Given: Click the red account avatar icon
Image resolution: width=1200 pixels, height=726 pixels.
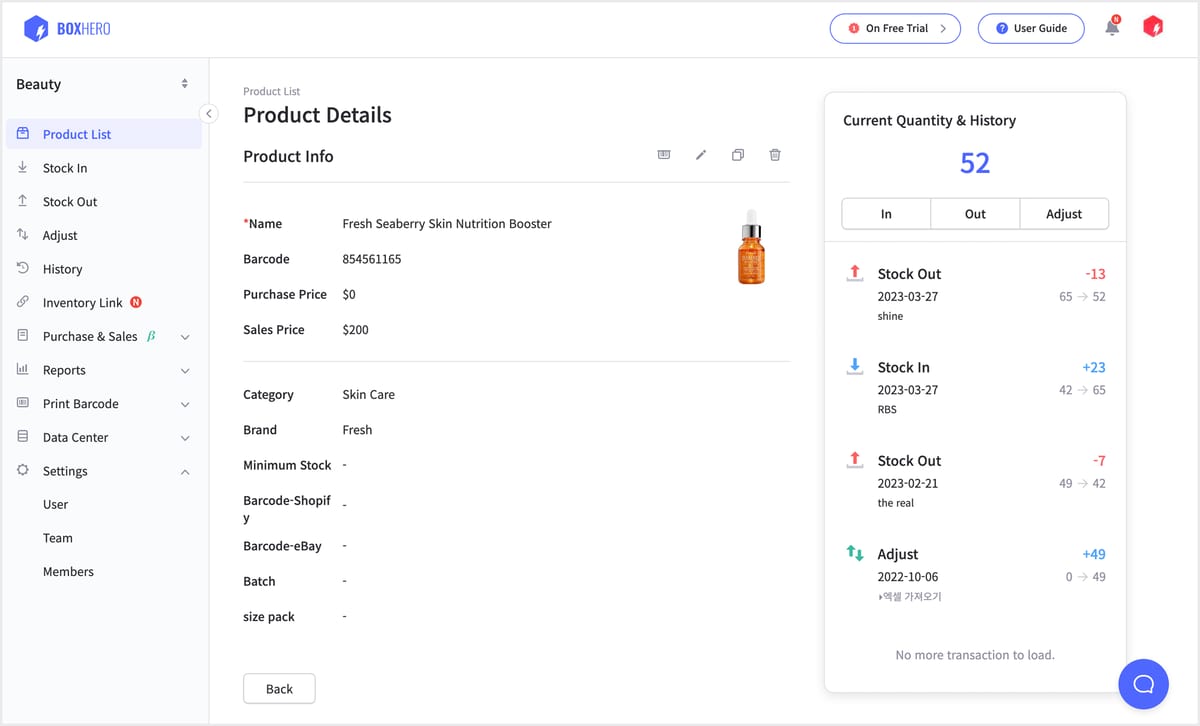Looking at the screenshot, I should [1153, 28].
